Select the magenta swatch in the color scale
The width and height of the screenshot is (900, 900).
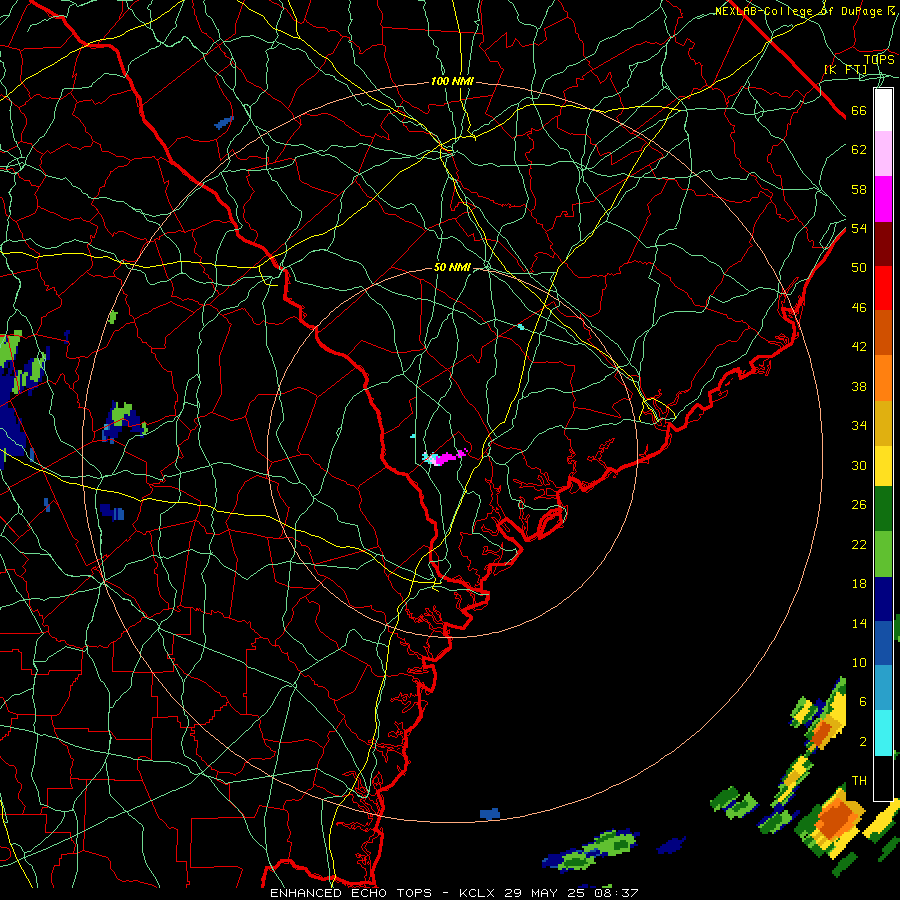tap(883, 199)
